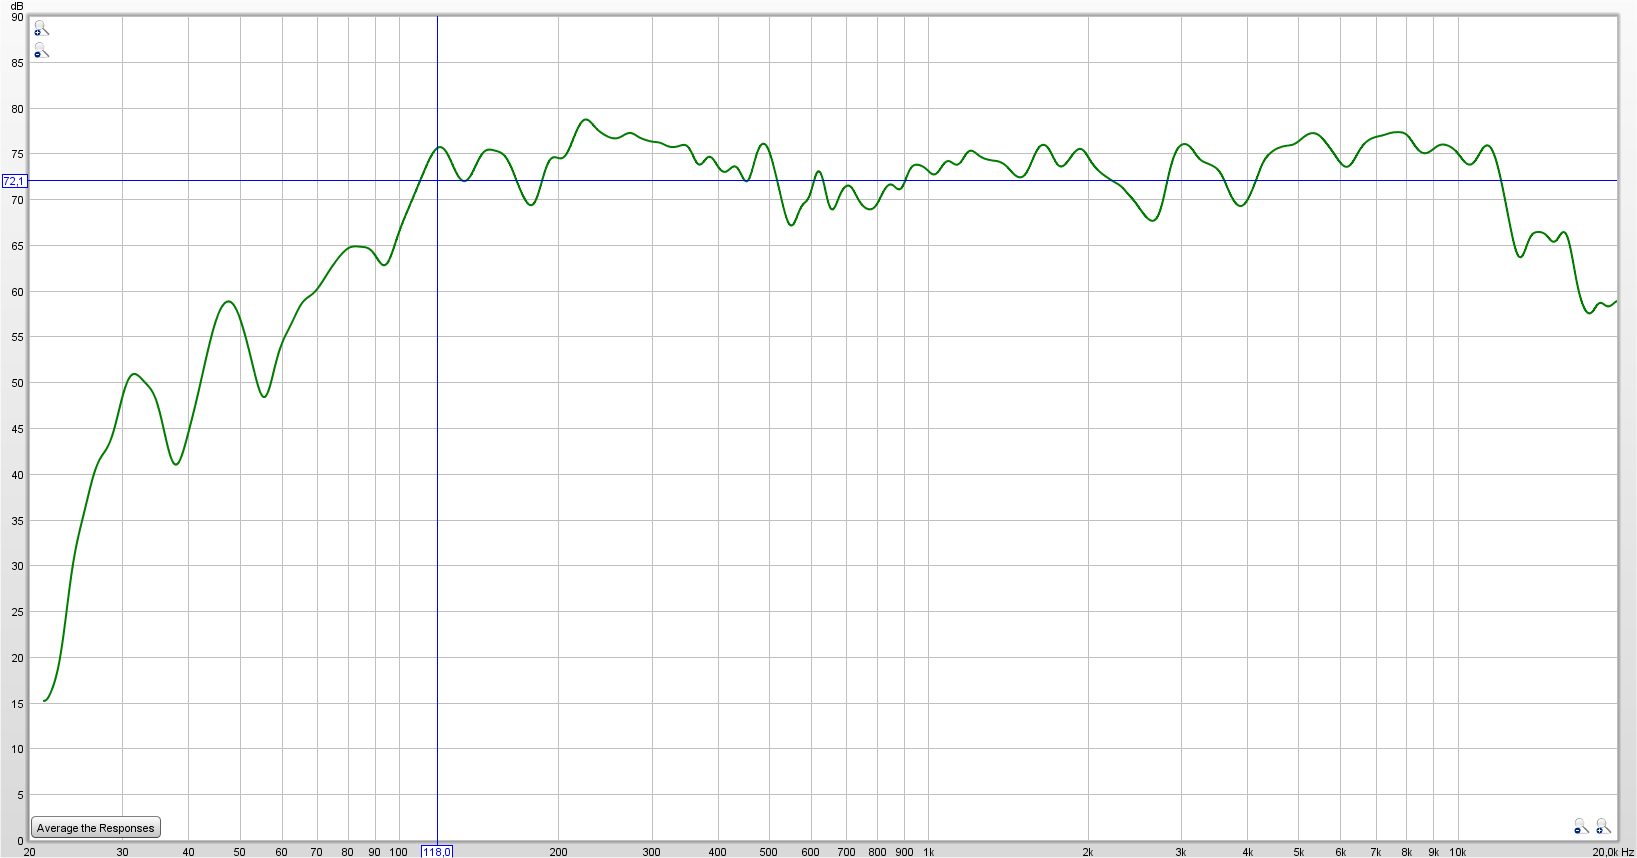Click the 10k frequency axis label
This screenshot has height=858, width=1637.
coord(1457,852)
